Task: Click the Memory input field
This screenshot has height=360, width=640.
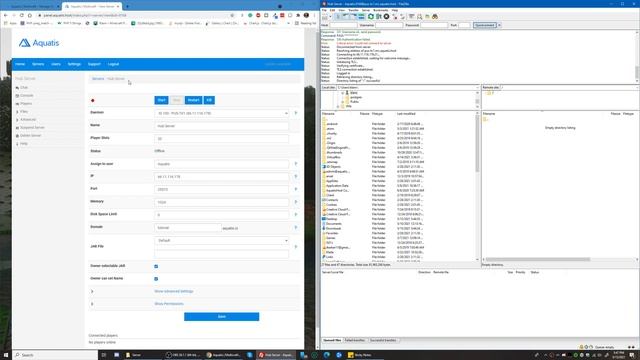Action: pos(221,202)
